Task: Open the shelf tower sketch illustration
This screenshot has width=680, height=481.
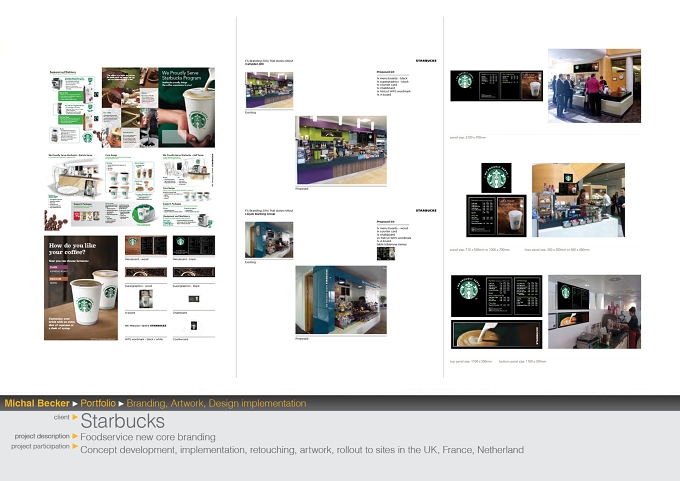Action: [x=188, y=170]
